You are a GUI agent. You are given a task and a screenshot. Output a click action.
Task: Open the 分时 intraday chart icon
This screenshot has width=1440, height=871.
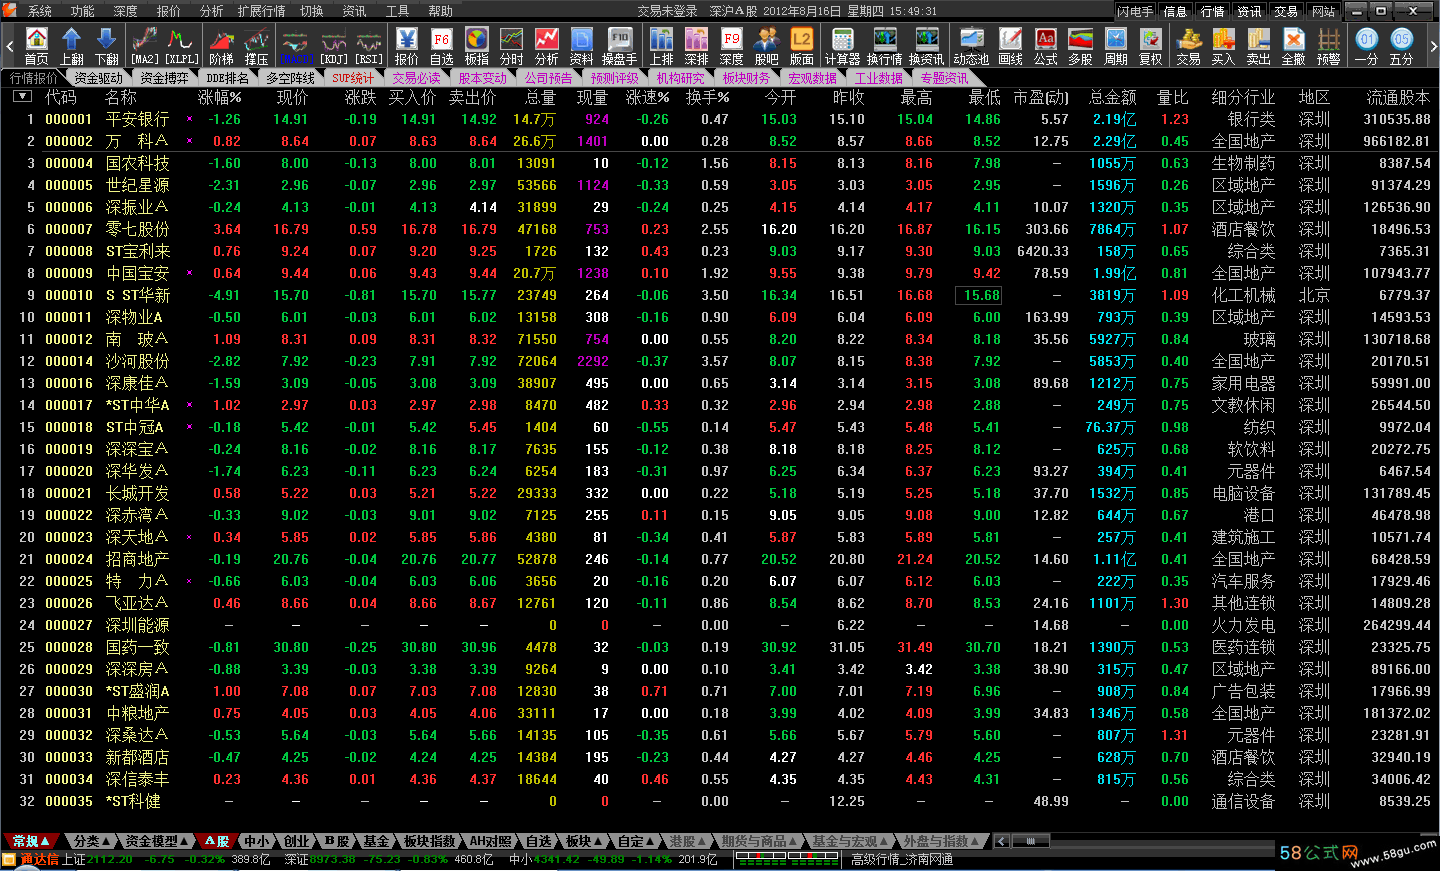point(512,46)
